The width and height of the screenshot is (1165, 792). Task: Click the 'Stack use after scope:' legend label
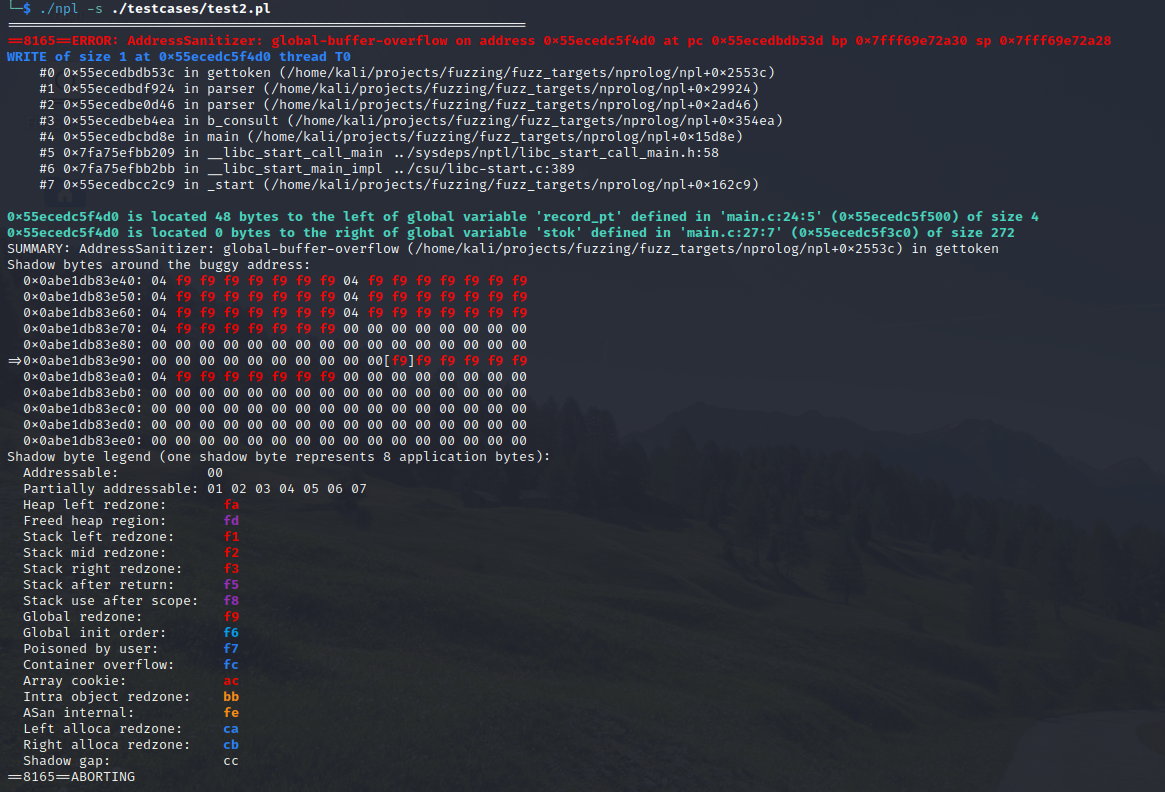coord(111,600)
